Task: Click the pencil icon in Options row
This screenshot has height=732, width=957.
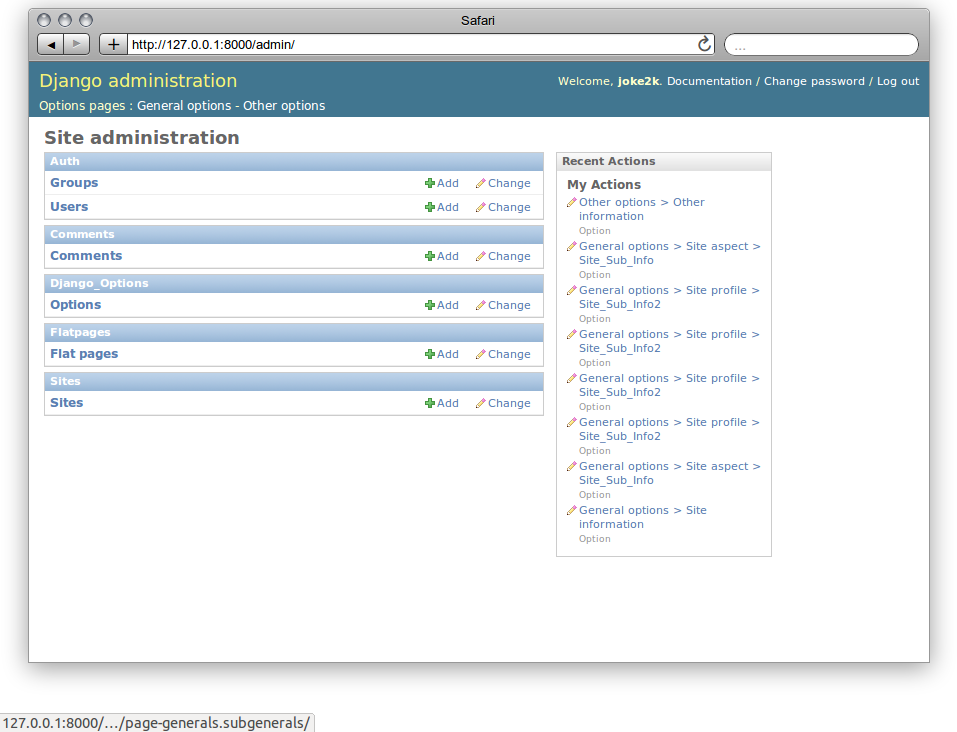Action: click(481, 305)
